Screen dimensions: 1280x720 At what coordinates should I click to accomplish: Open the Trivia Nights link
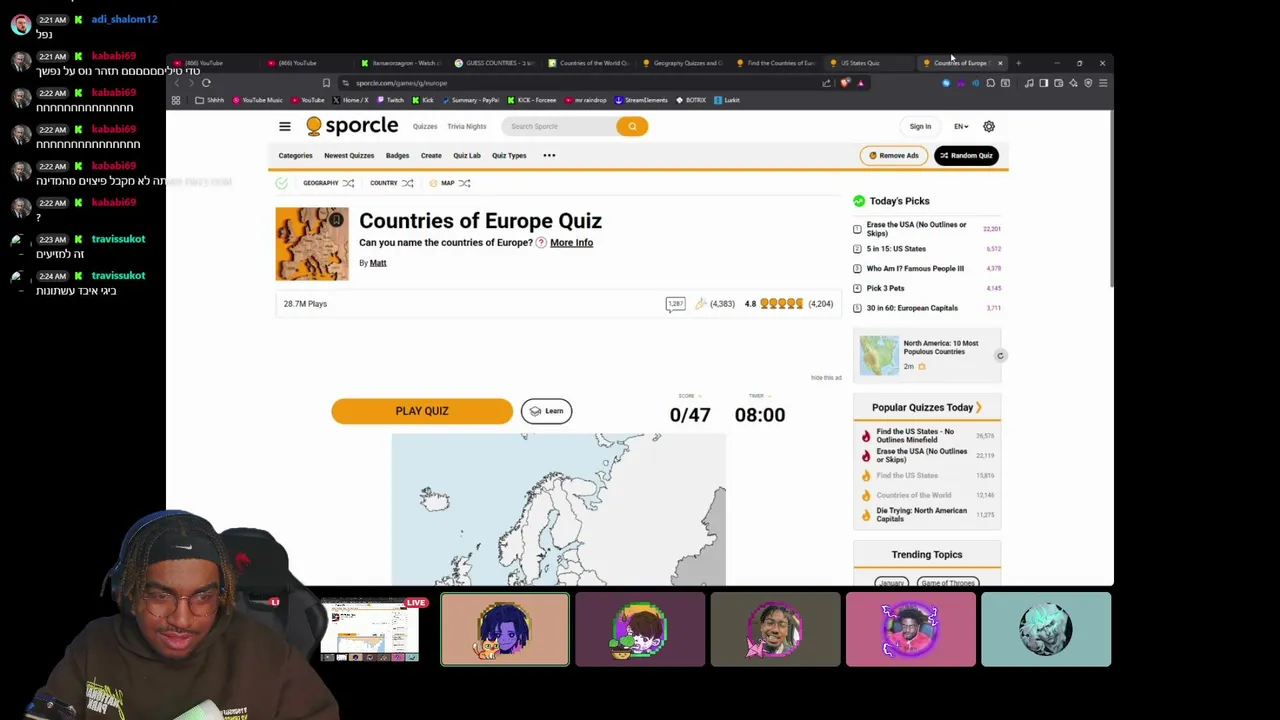[x=466, y=127]
